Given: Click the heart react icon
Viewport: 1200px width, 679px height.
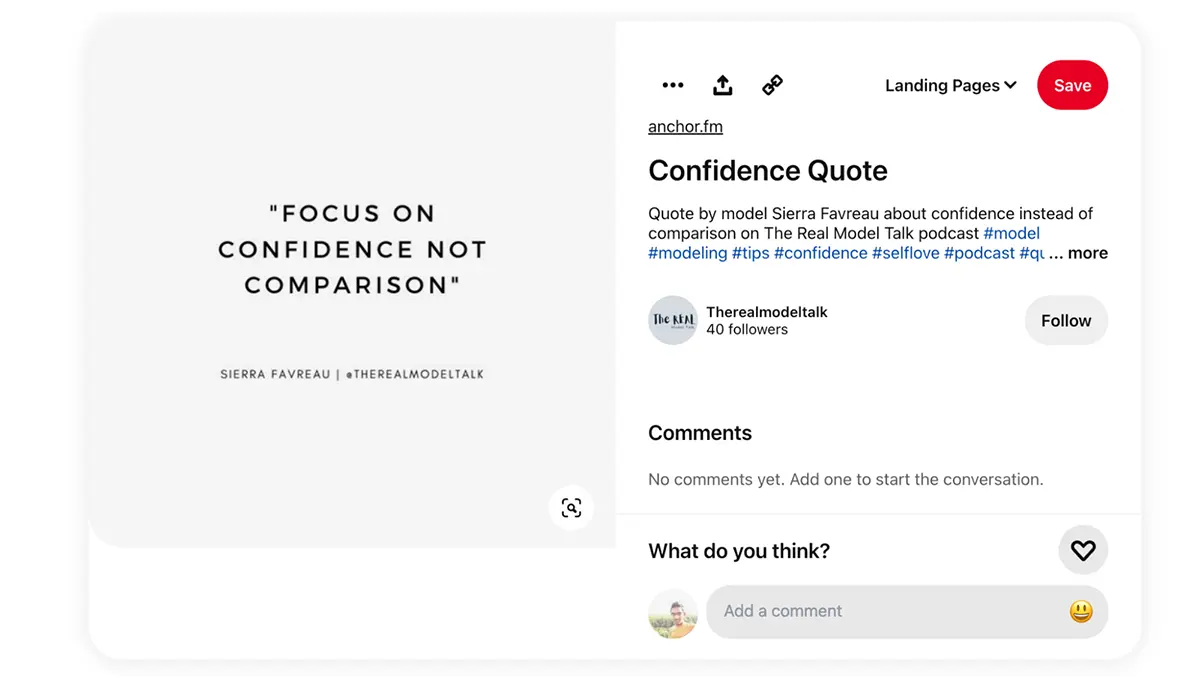Looking at the screenshot, I should click(1083, 550).
